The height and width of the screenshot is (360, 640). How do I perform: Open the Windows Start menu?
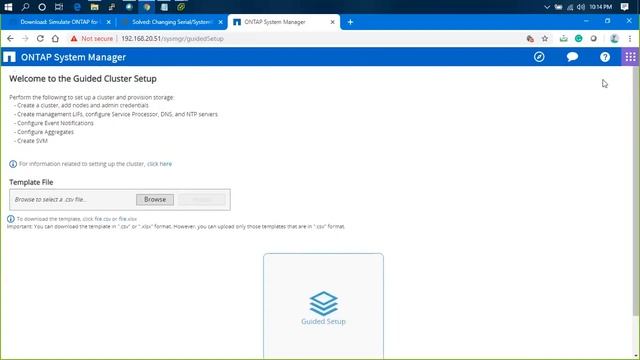pos(8,7)
